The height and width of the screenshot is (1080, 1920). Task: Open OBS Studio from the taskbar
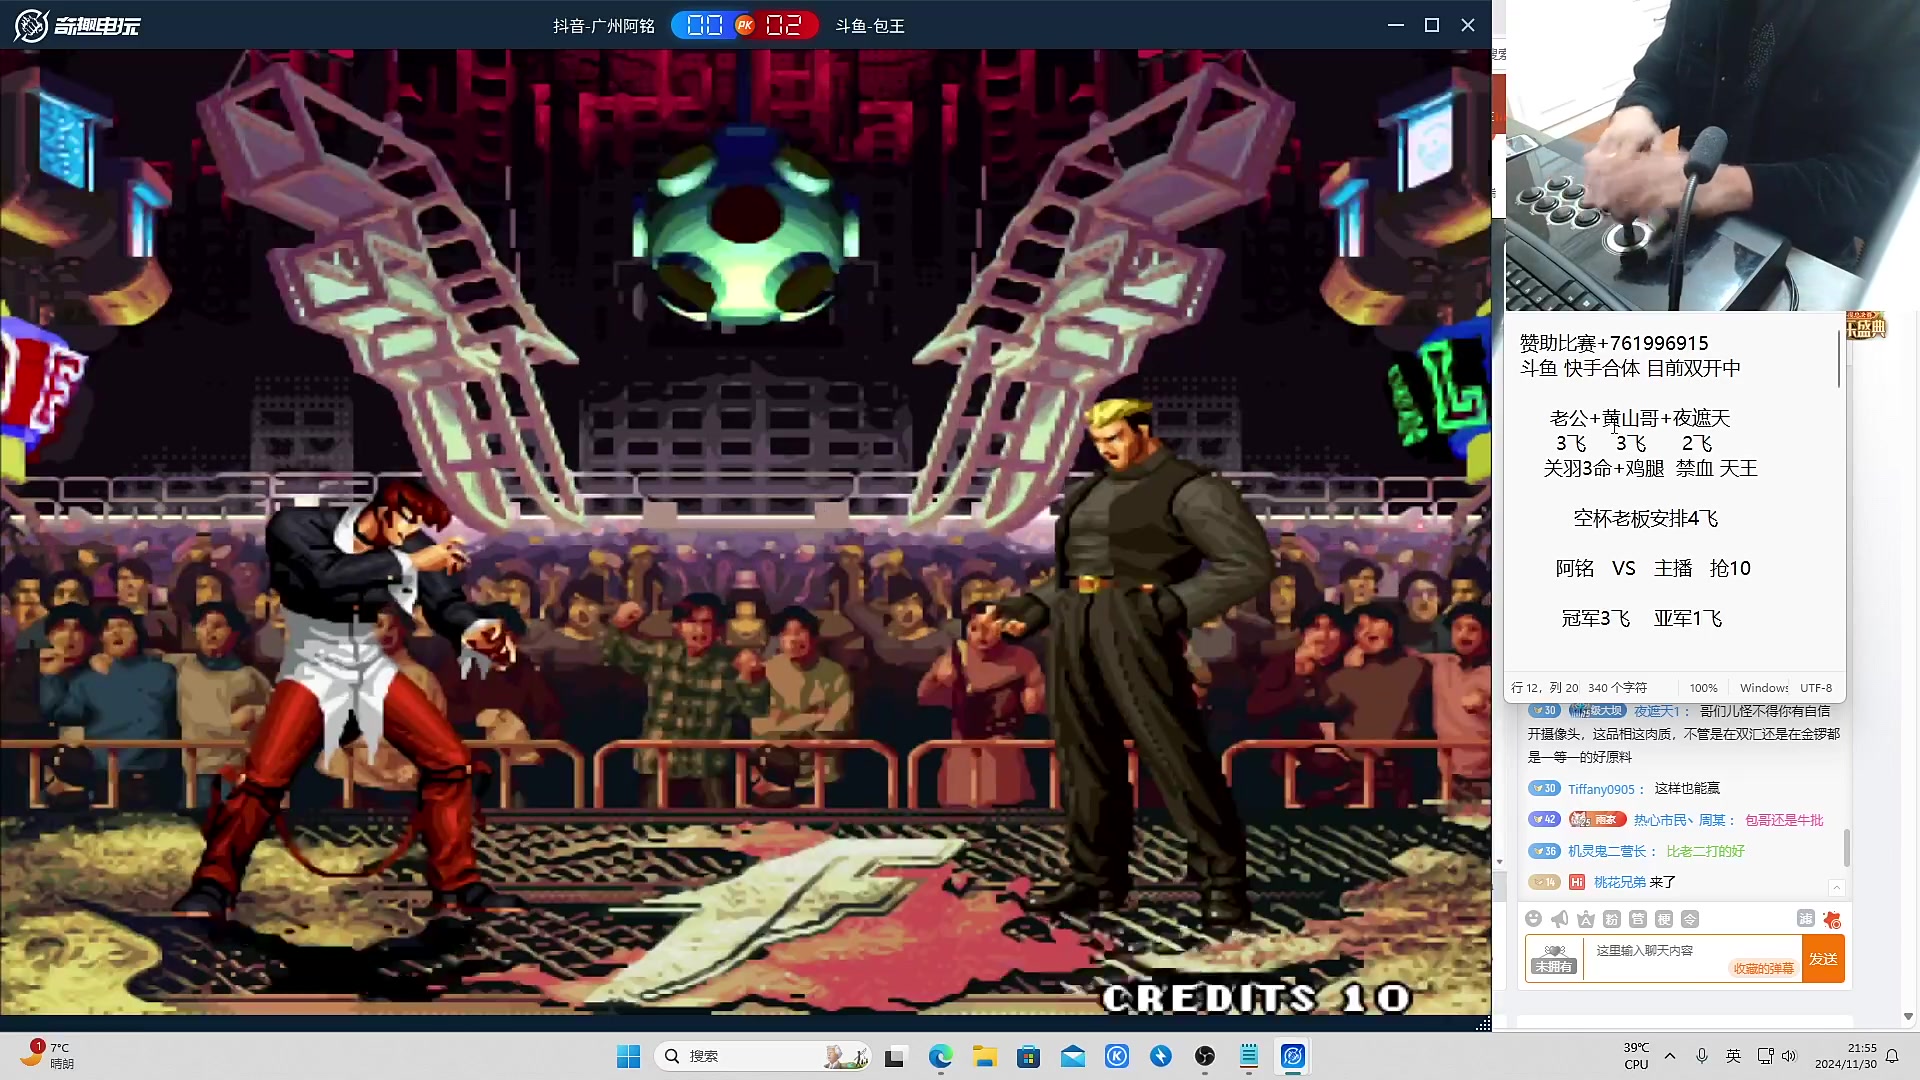1205,1056
